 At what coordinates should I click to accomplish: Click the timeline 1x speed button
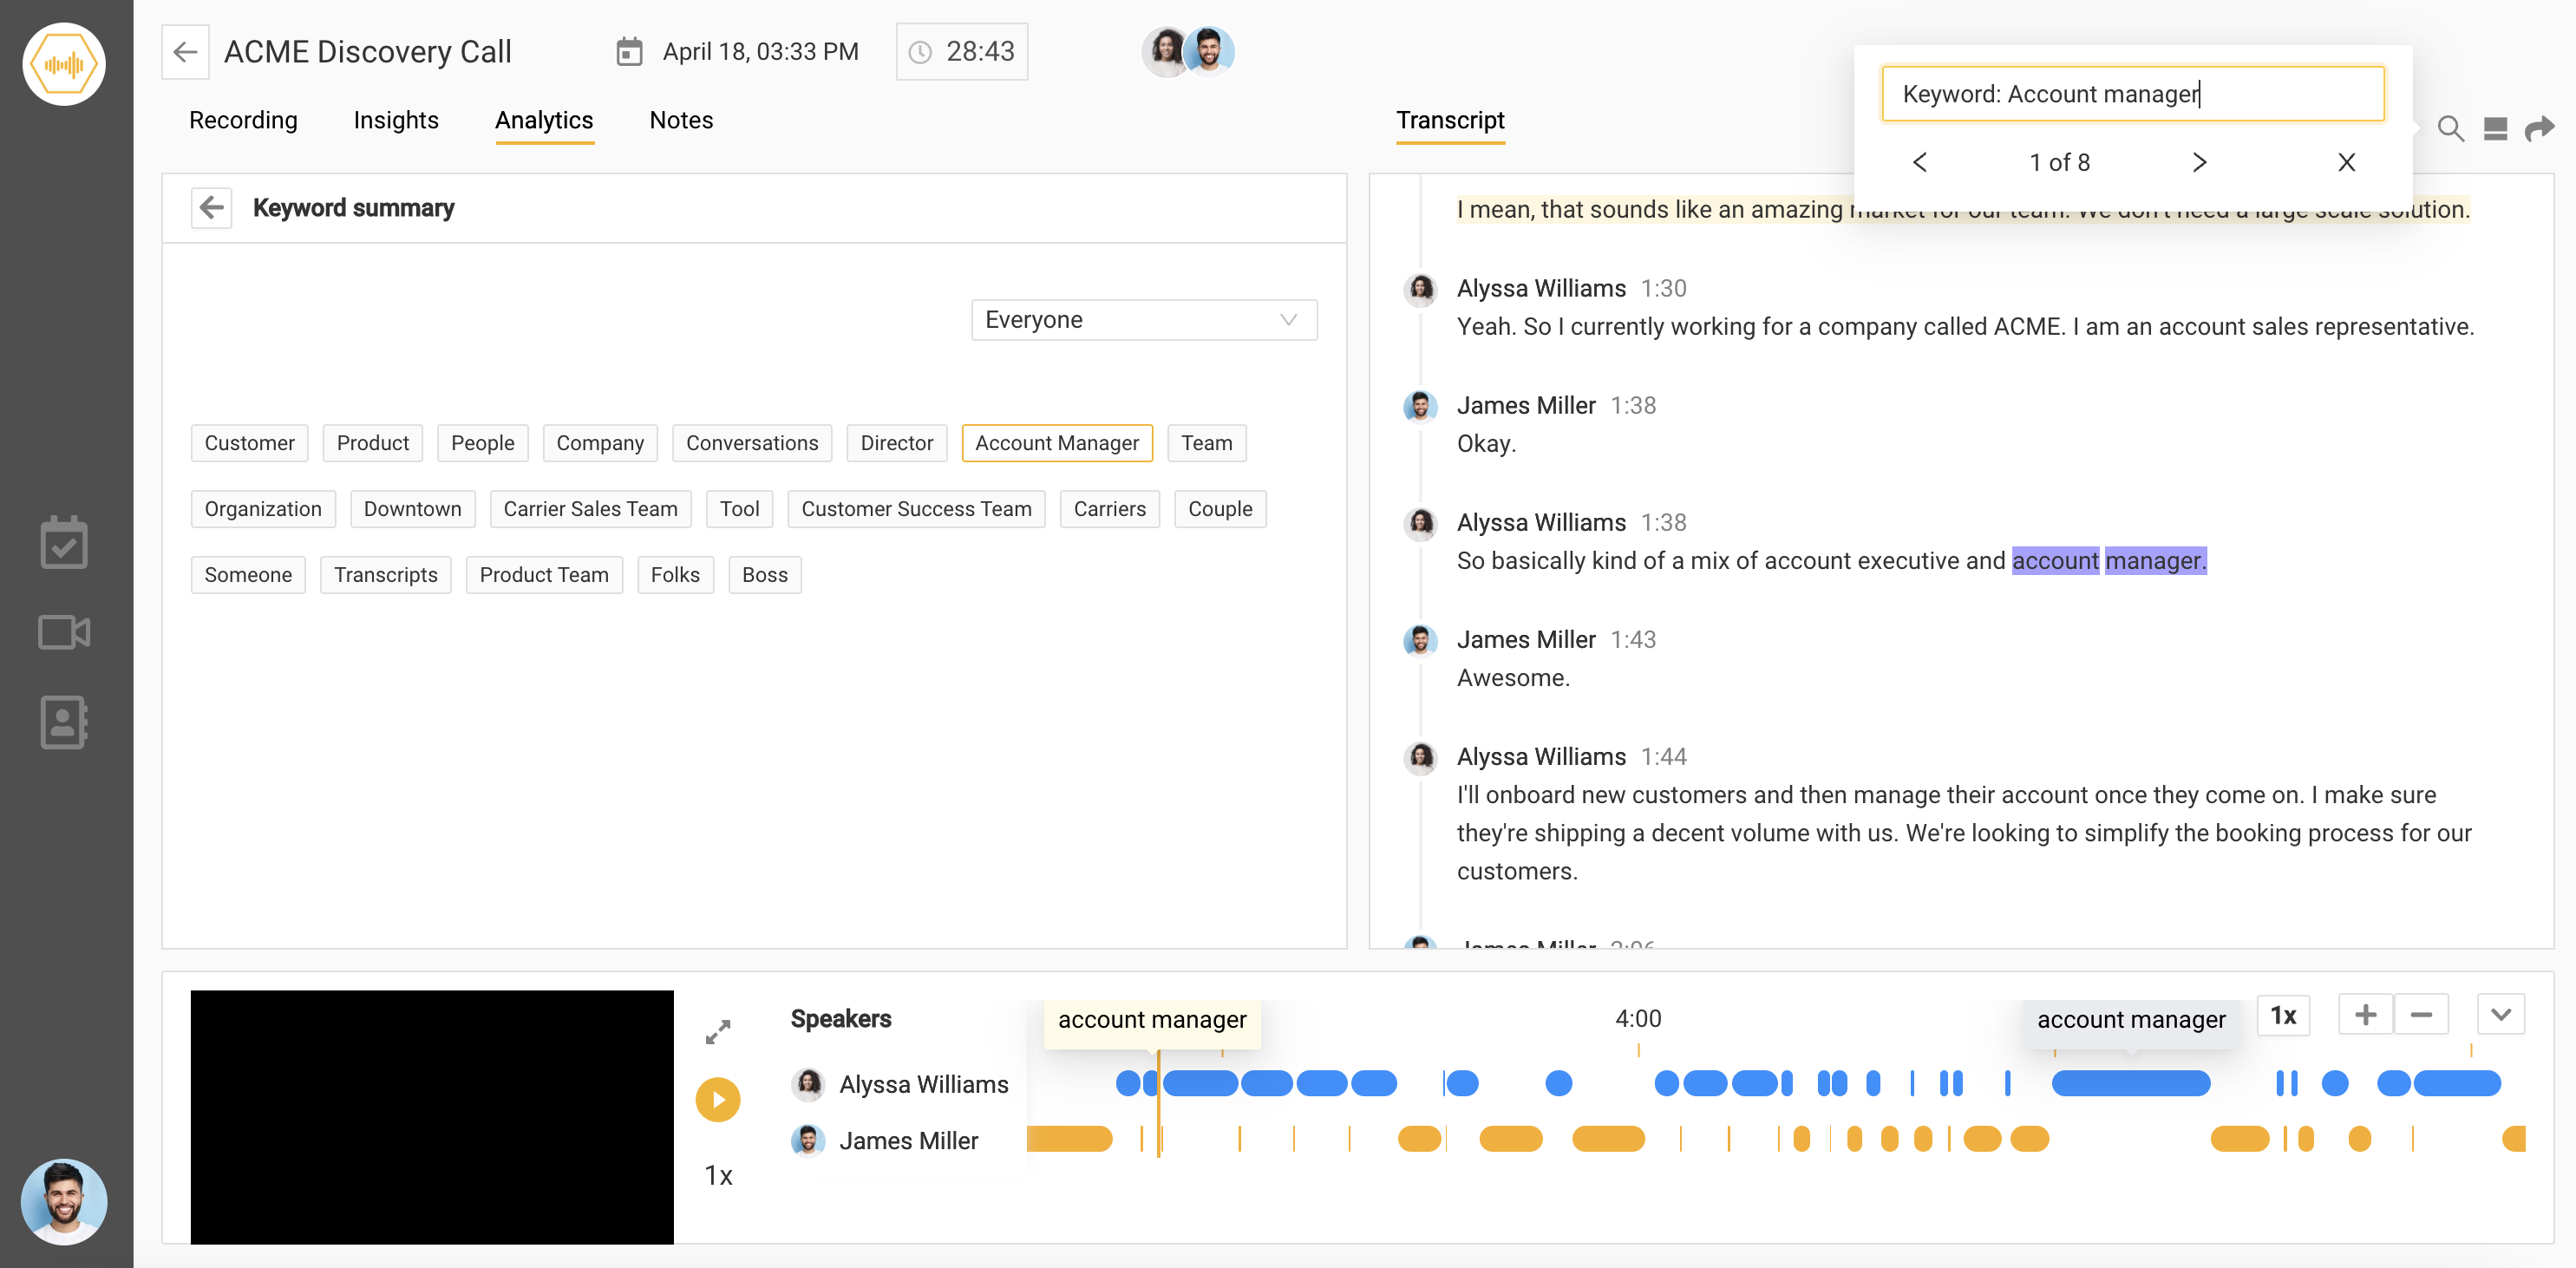tap(2283, 1015)
